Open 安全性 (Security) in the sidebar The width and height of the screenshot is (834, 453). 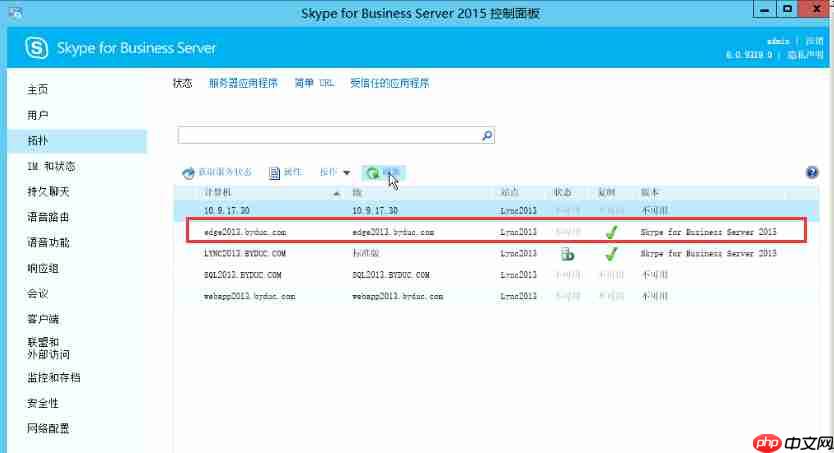click(43, 403)
